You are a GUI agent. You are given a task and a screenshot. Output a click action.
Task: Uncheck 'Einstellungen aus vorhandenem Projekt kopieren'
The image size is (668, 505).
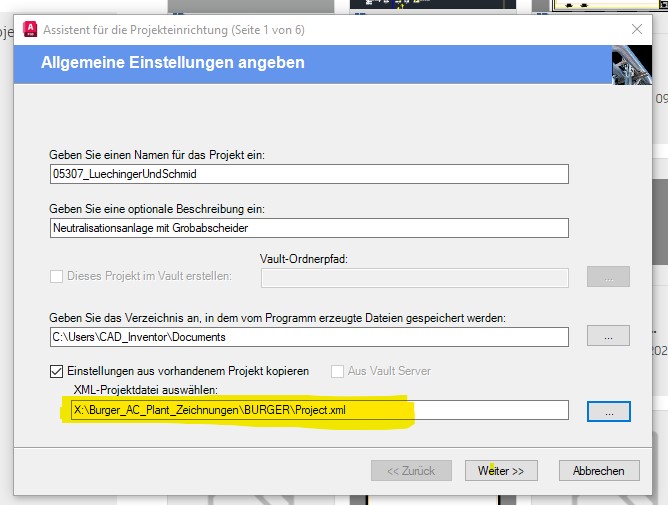coord(57,371)
